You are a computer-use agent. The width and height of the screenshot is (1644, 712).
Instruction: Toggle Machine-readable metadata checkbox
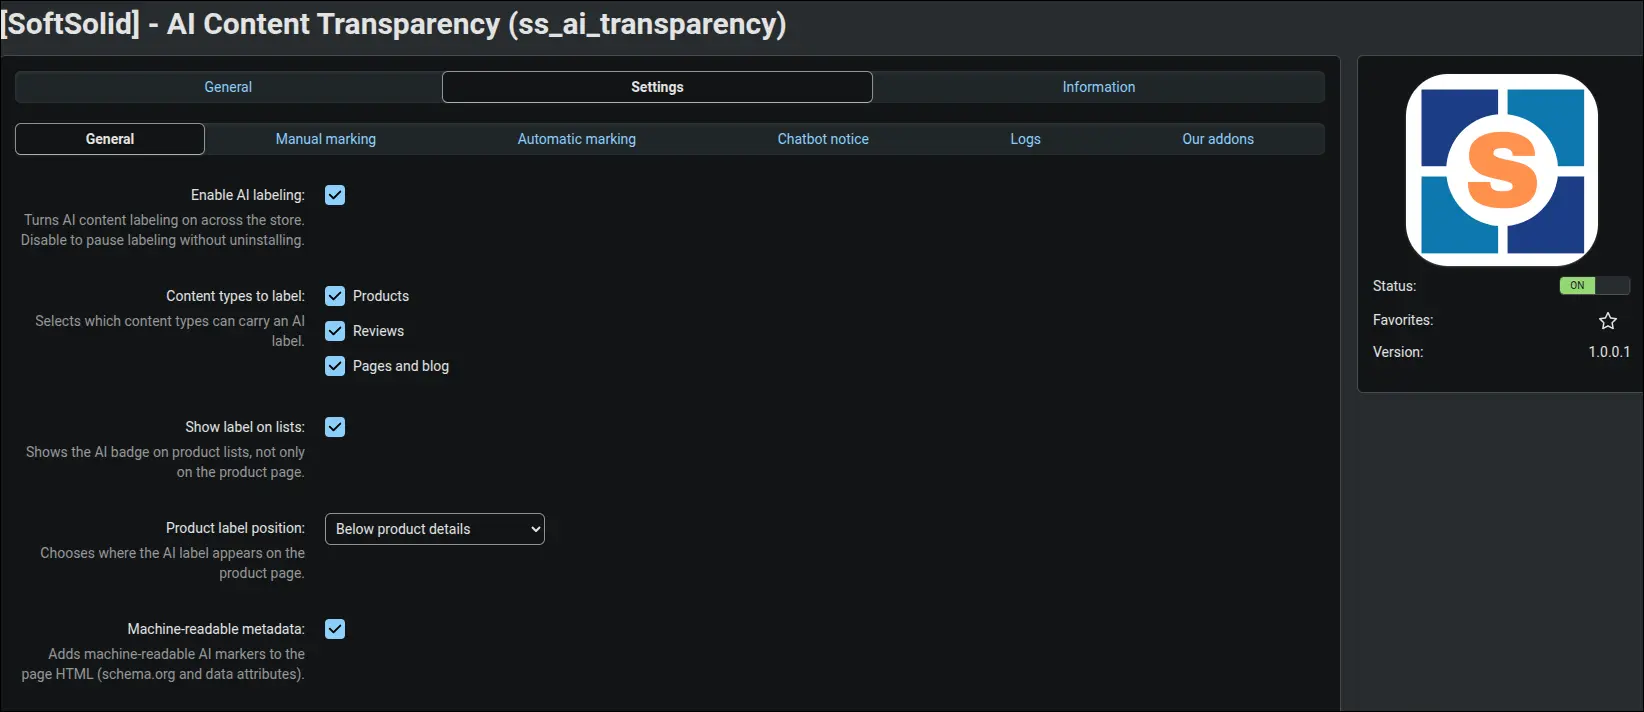tap(335, 629)
